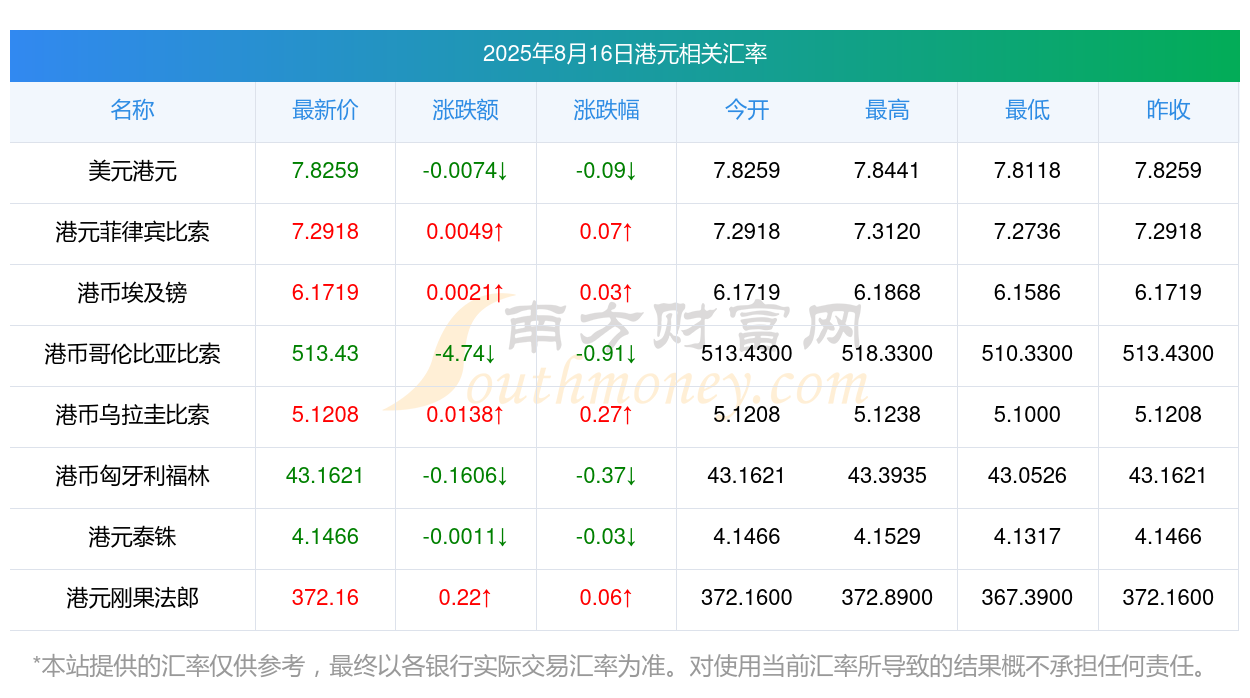Viewport: 1250px width, 698px height.
Task: Click percent change 0.07↑
Action: [606, 232]
